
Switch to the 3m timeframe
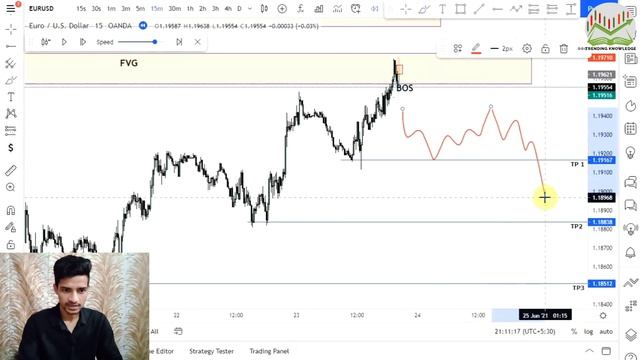click(x=126, y=9)
